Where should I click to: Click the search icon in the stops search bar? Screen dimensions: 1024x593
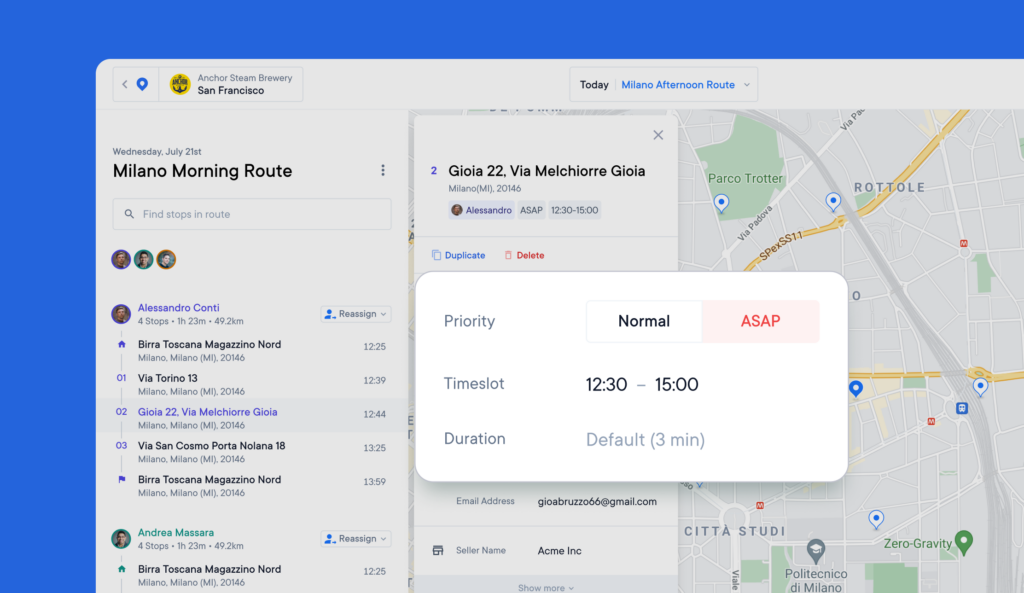point(129,214)
